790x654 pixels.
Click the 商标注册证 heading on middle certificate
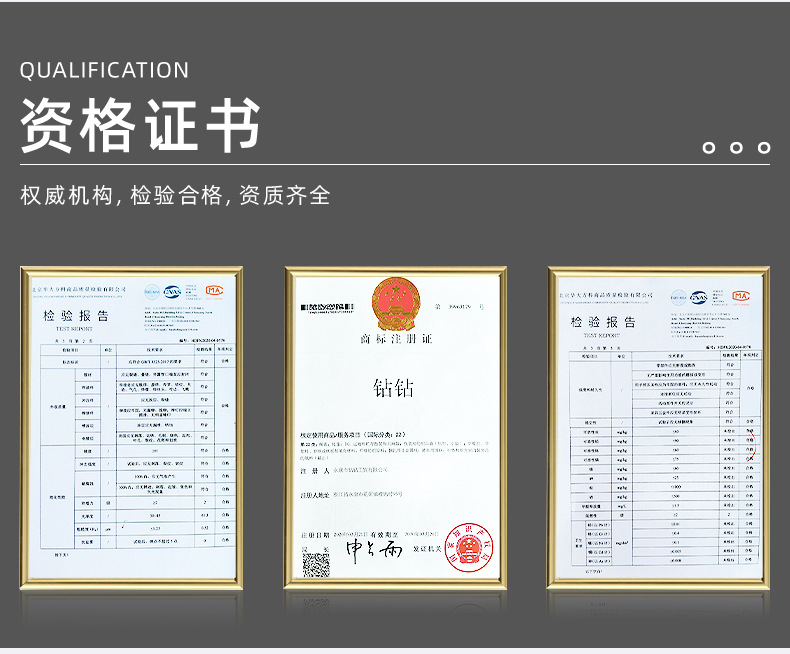tap(395, 340)
